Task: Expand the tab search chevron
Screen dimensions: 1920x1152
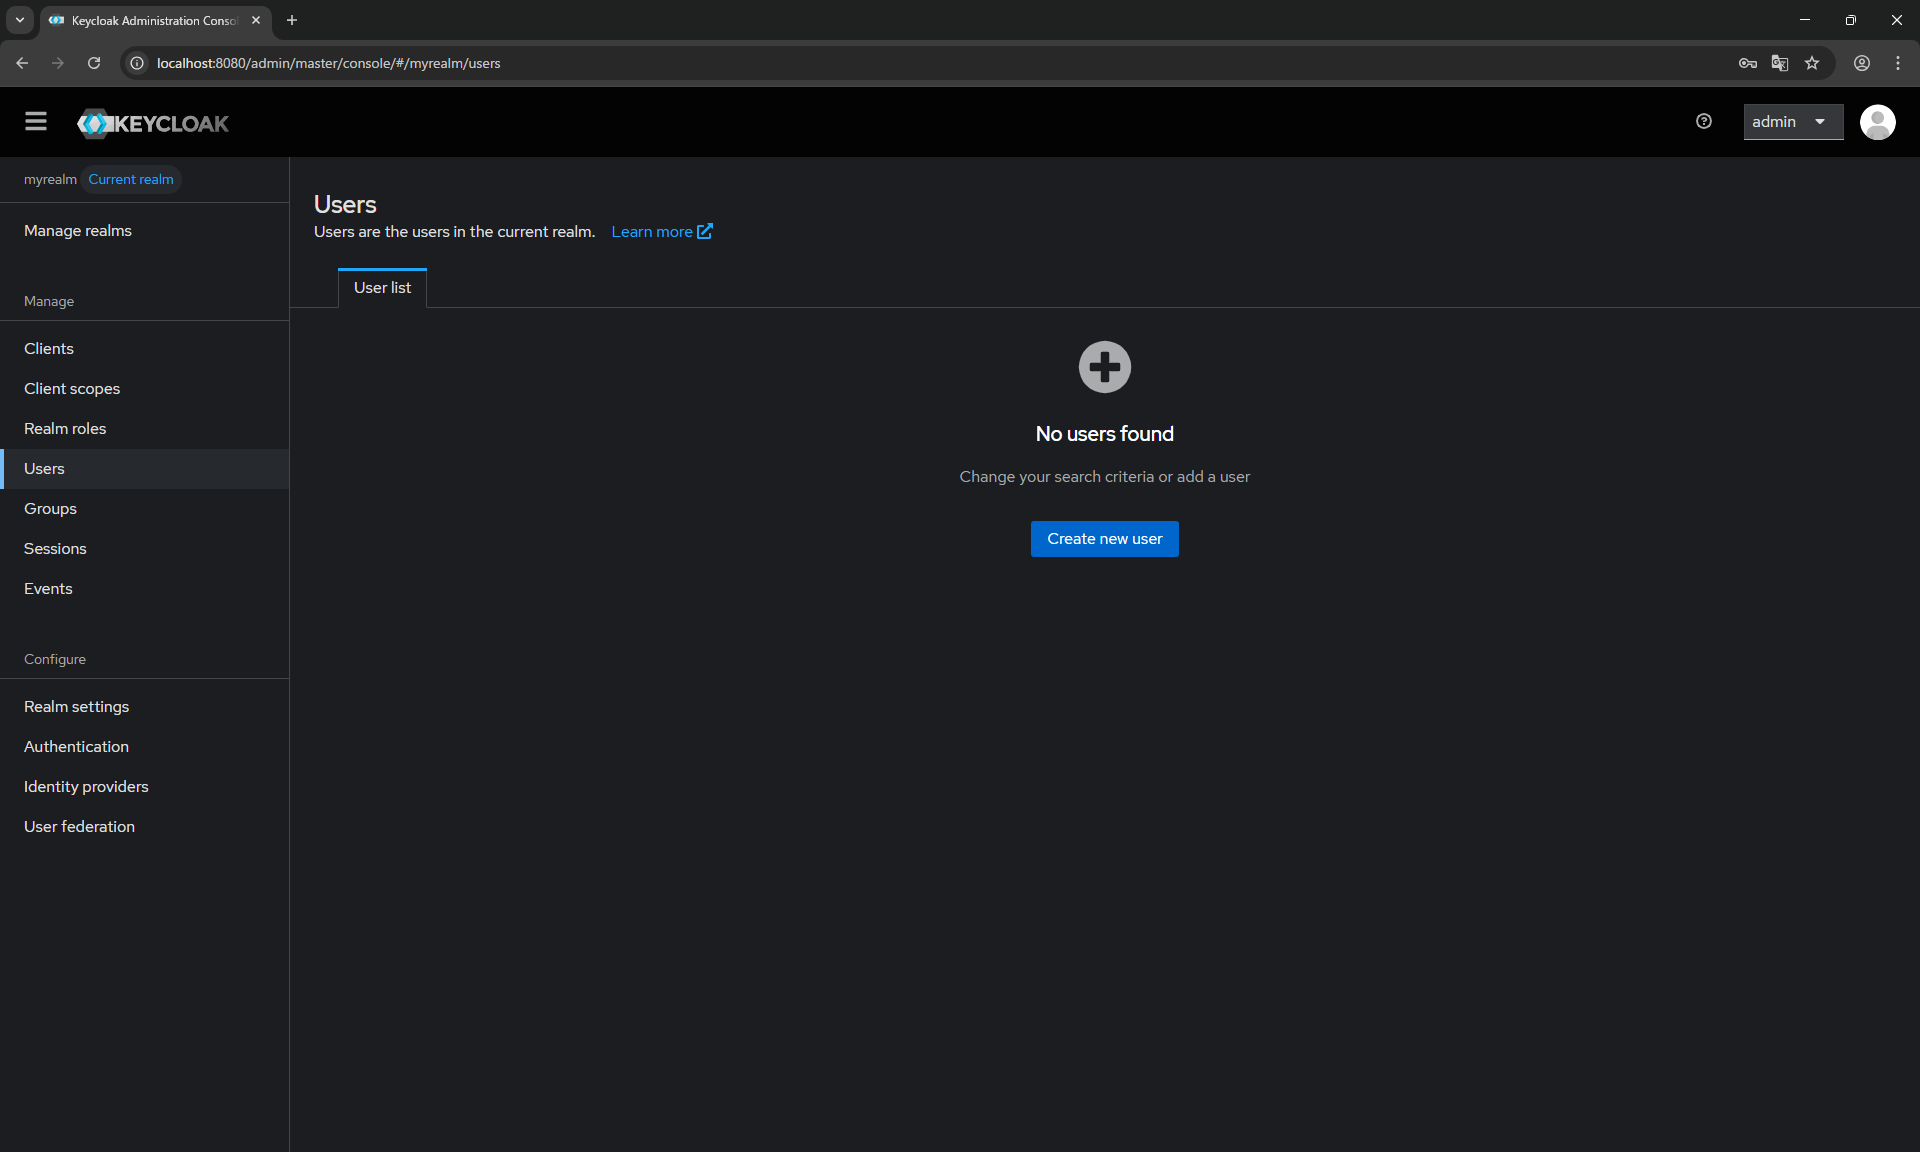Action: pyautogui.click(x=20, y=20)
